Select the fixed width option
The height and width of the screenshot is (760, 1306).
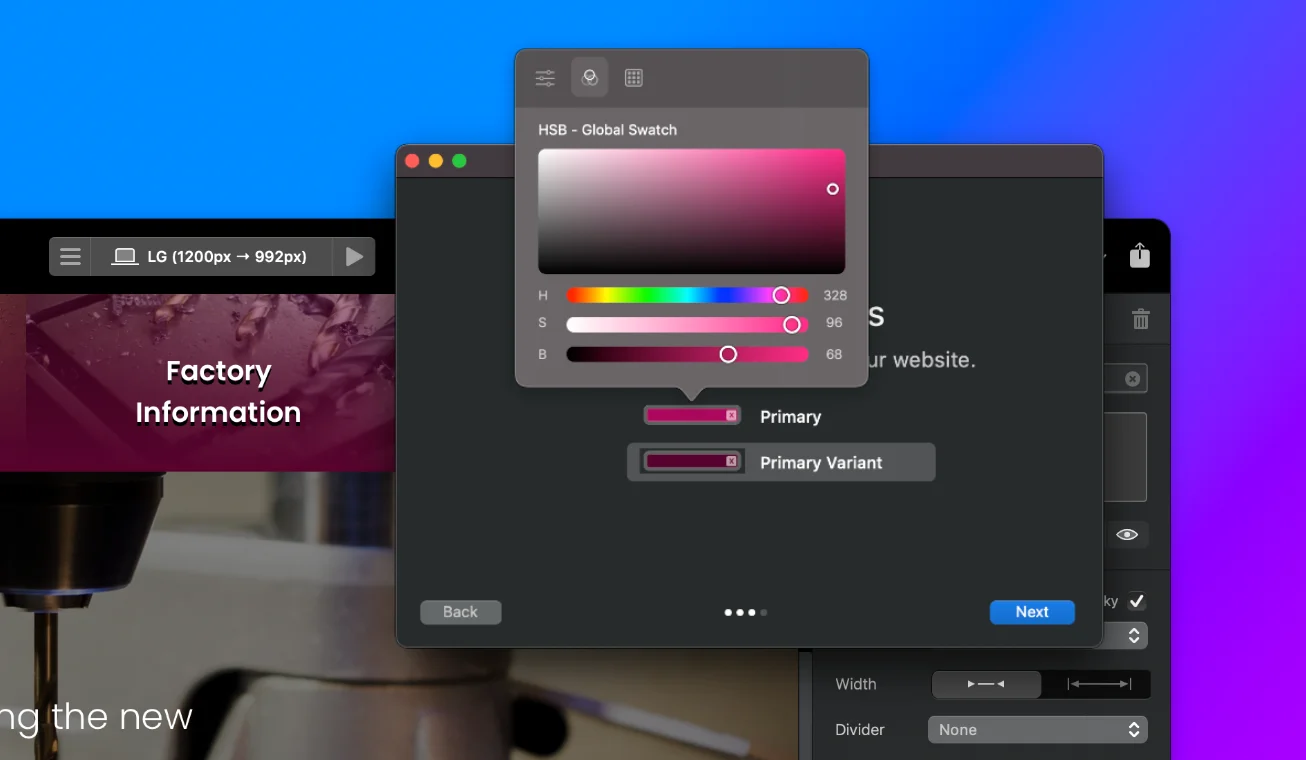tap(986, 684)
